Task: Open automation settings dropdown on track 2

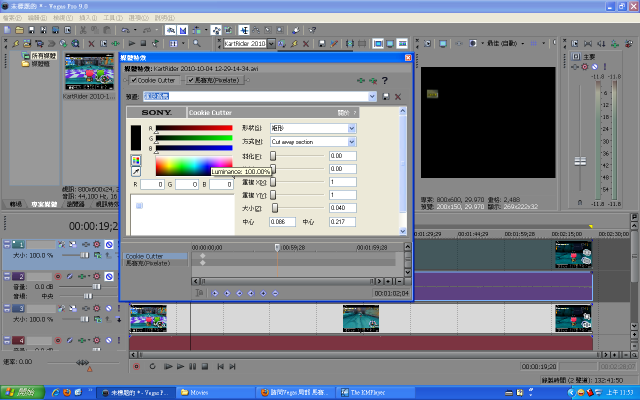Action: pos(97,277)
